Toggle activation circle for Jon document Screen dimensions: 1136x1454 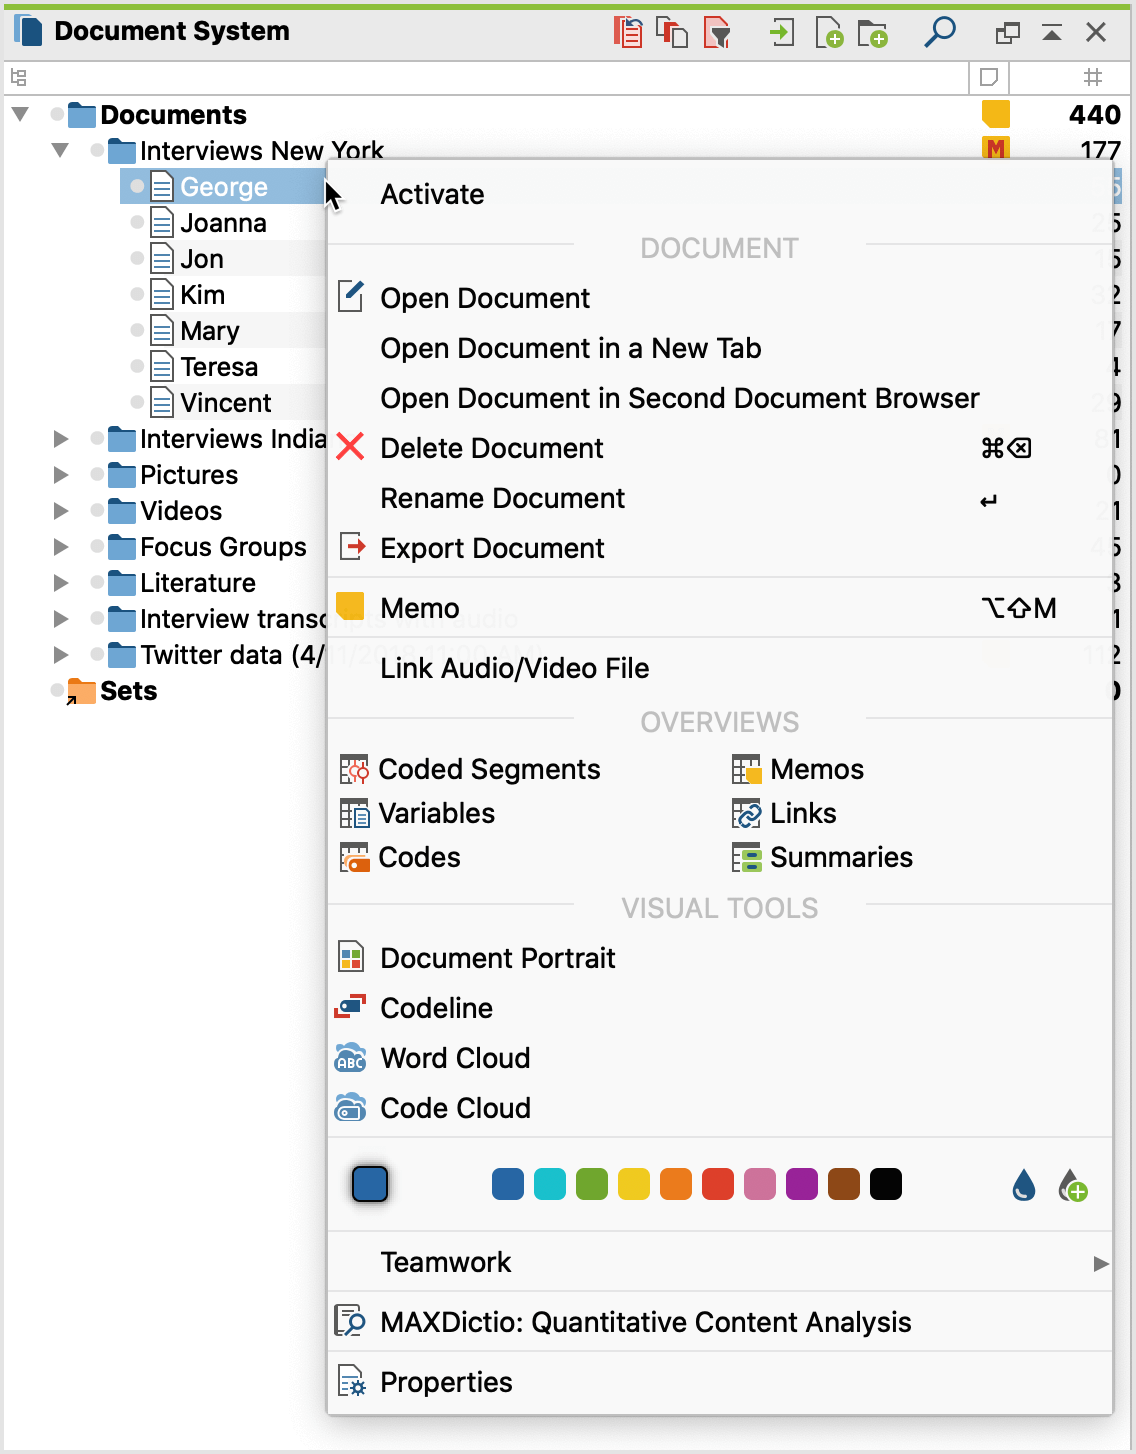[137, 258]
